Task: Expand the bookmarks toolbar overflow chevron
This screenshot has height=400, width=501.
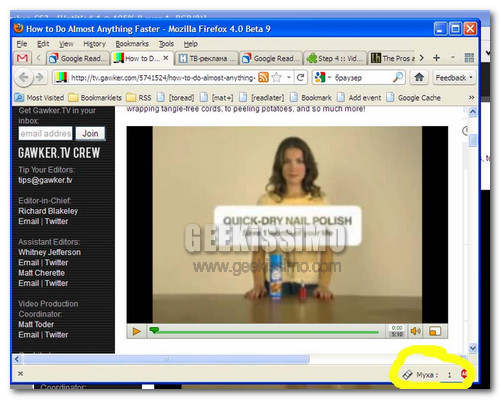Action: pos(471,98)
